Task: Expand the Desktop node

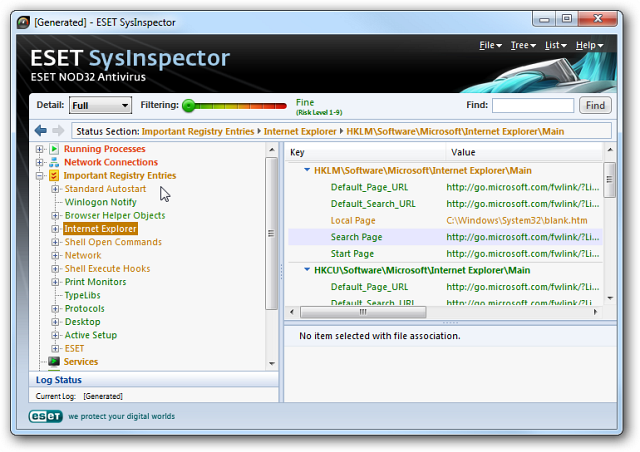Action: point(55,322)
